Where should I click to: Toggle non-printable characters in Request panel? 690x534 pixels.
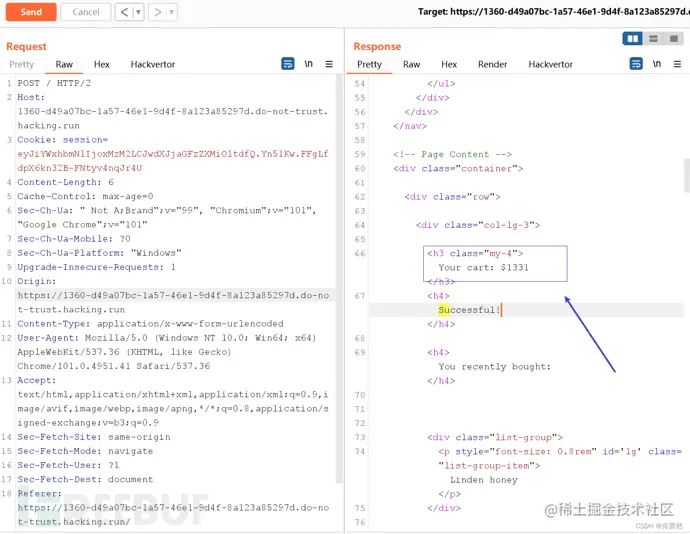[x=308, y=64]
